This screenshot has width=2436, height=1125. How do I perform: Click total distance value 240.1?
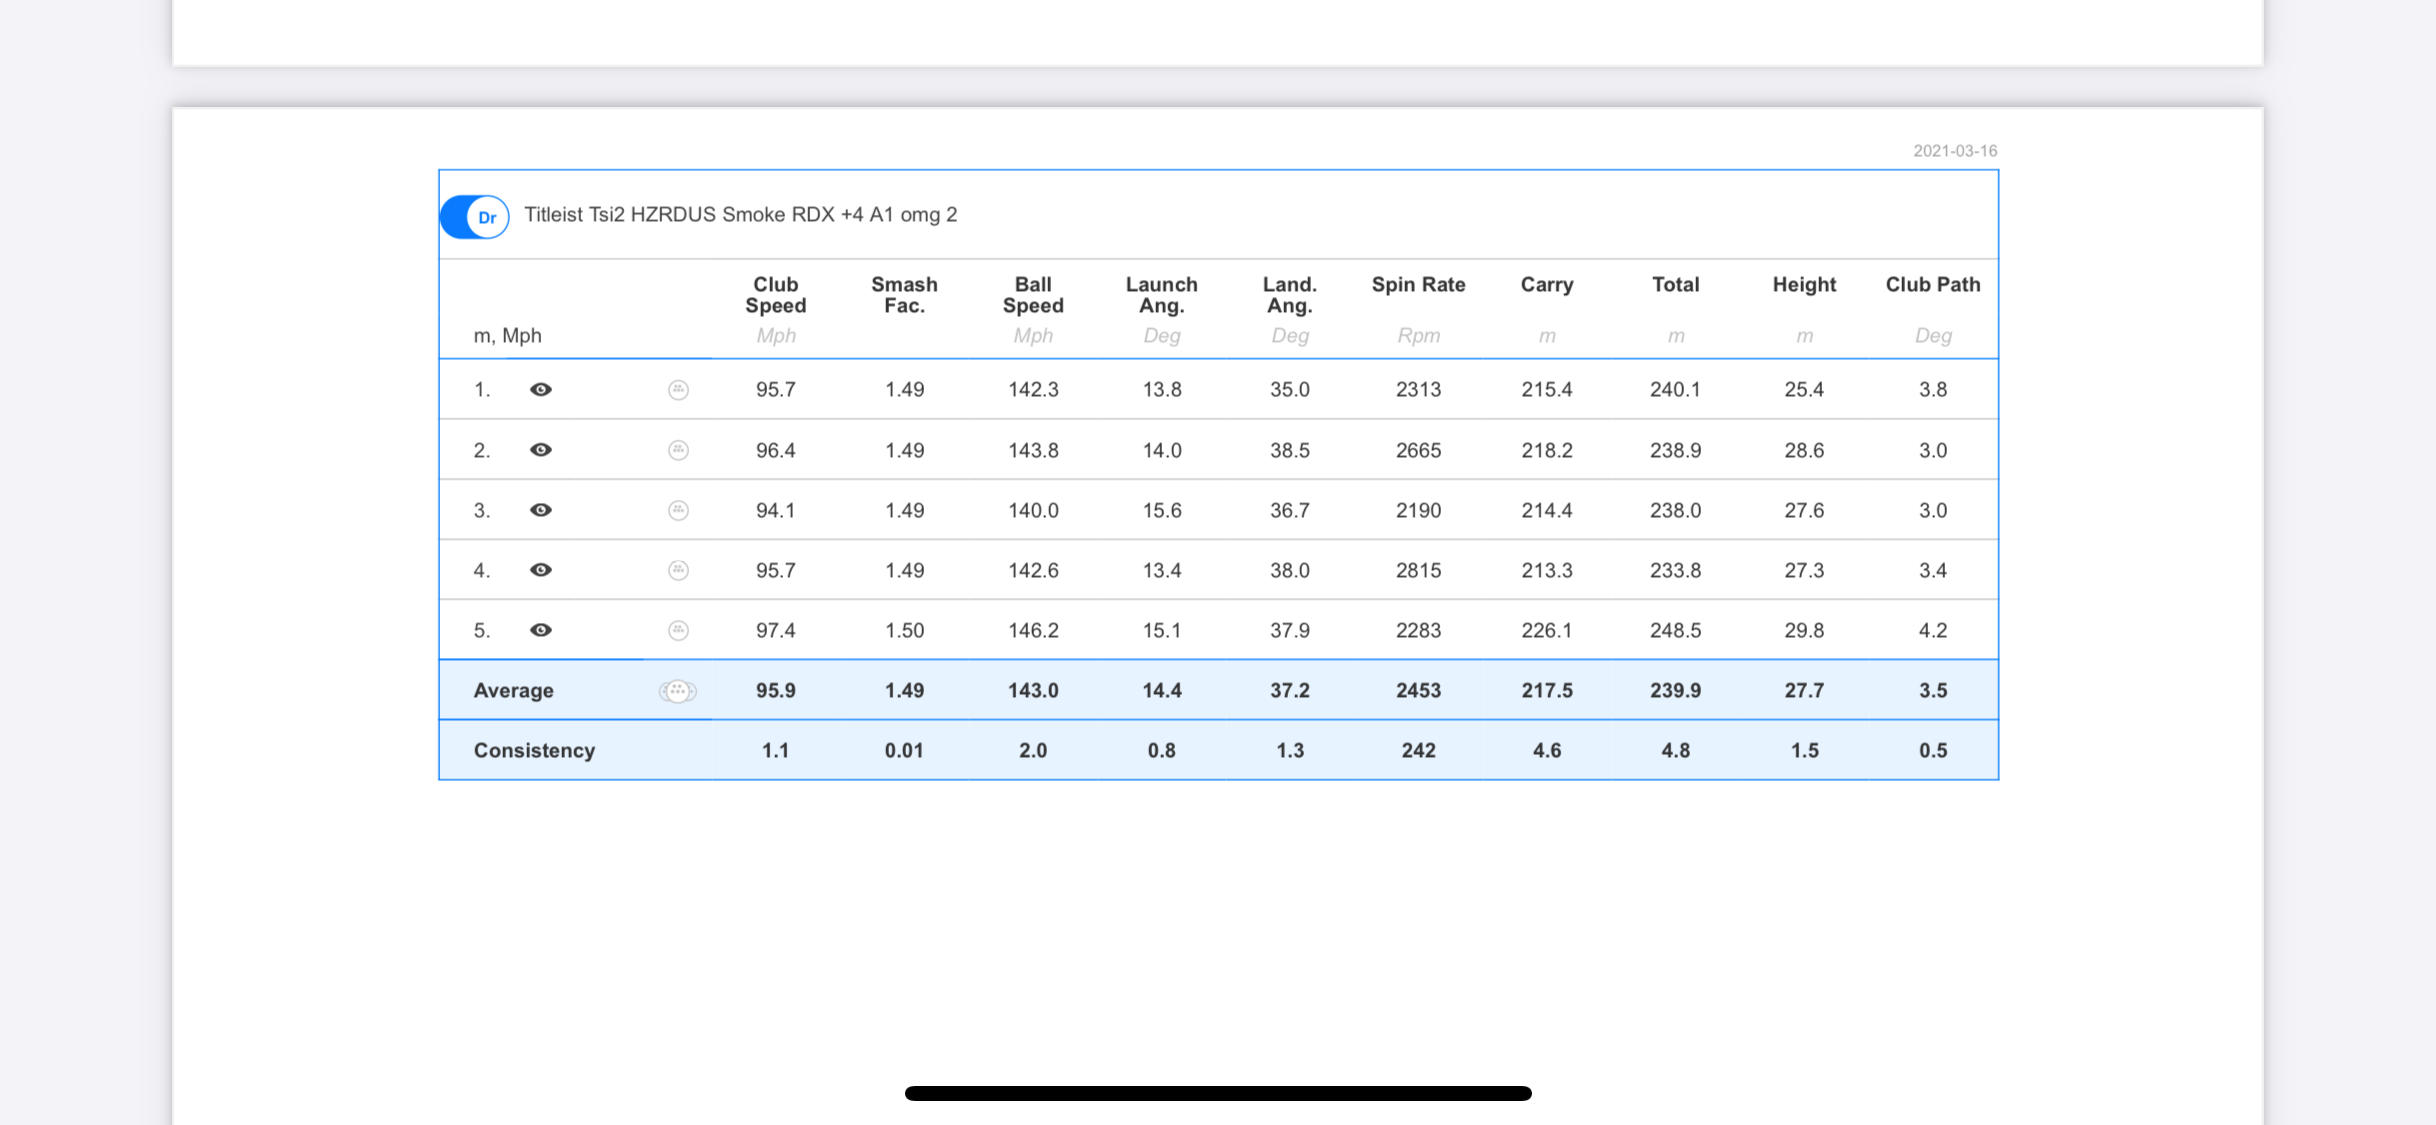point(1675,389)
